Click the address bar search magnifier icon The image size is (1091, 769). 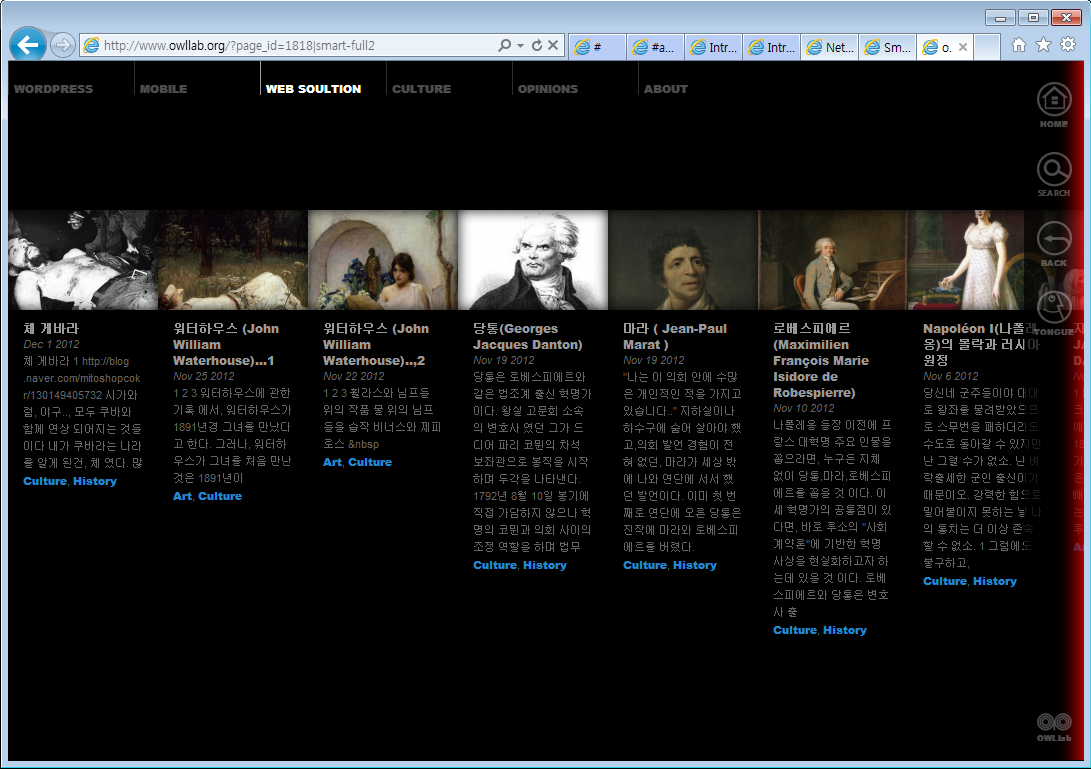tap(505, 45)
